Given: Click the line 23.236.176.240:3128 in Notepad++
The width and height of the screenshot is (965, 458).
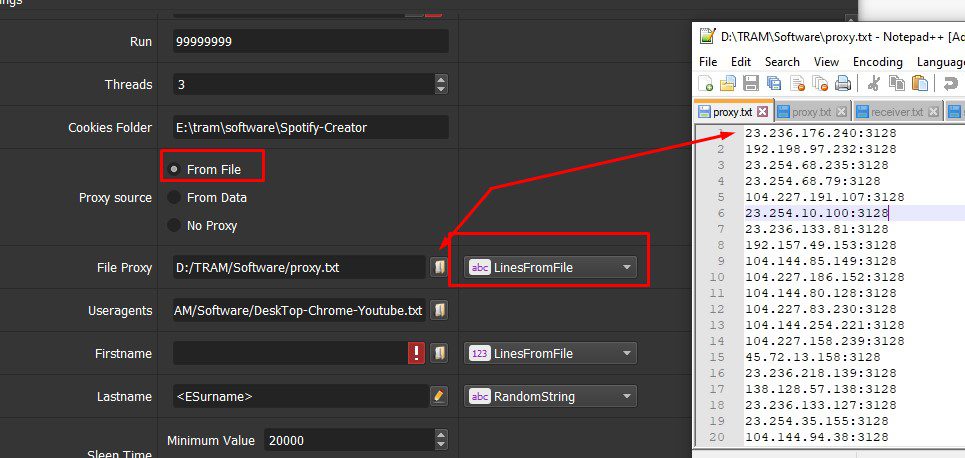Looking at the screenshot, I should click(820, 133).
